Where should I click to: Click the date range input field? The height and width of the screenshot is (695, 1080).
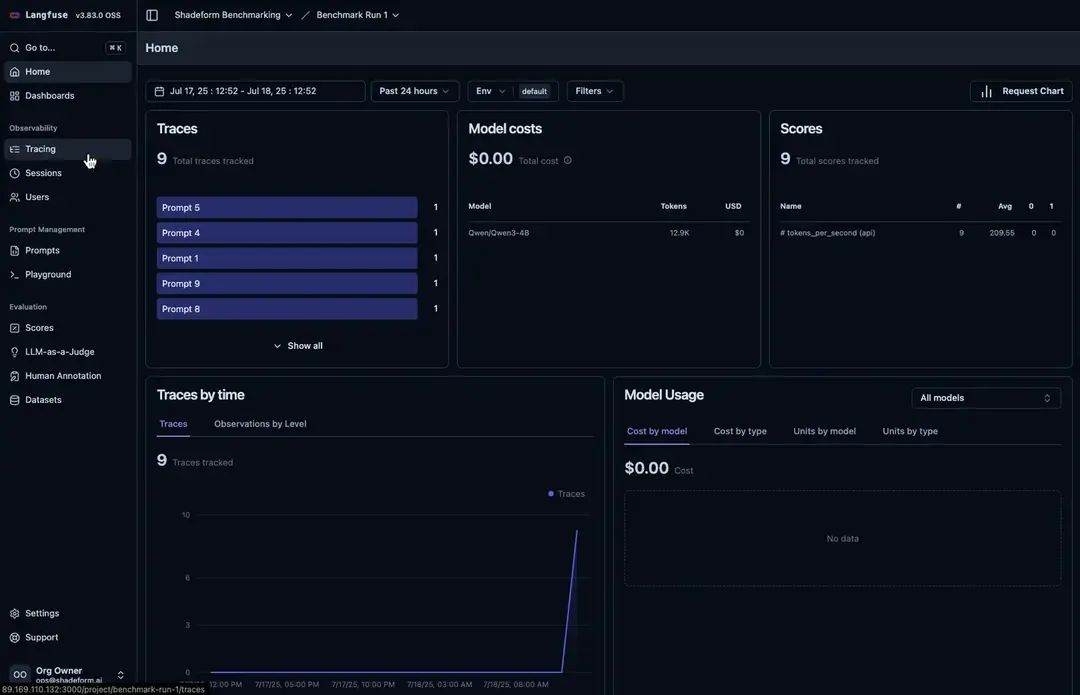[256, 91]
